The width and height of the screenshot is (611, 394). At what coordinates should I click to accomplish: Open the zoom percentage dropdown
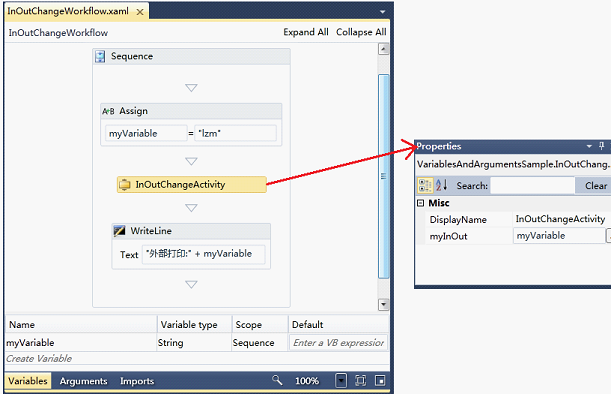[x=341, y=380]
